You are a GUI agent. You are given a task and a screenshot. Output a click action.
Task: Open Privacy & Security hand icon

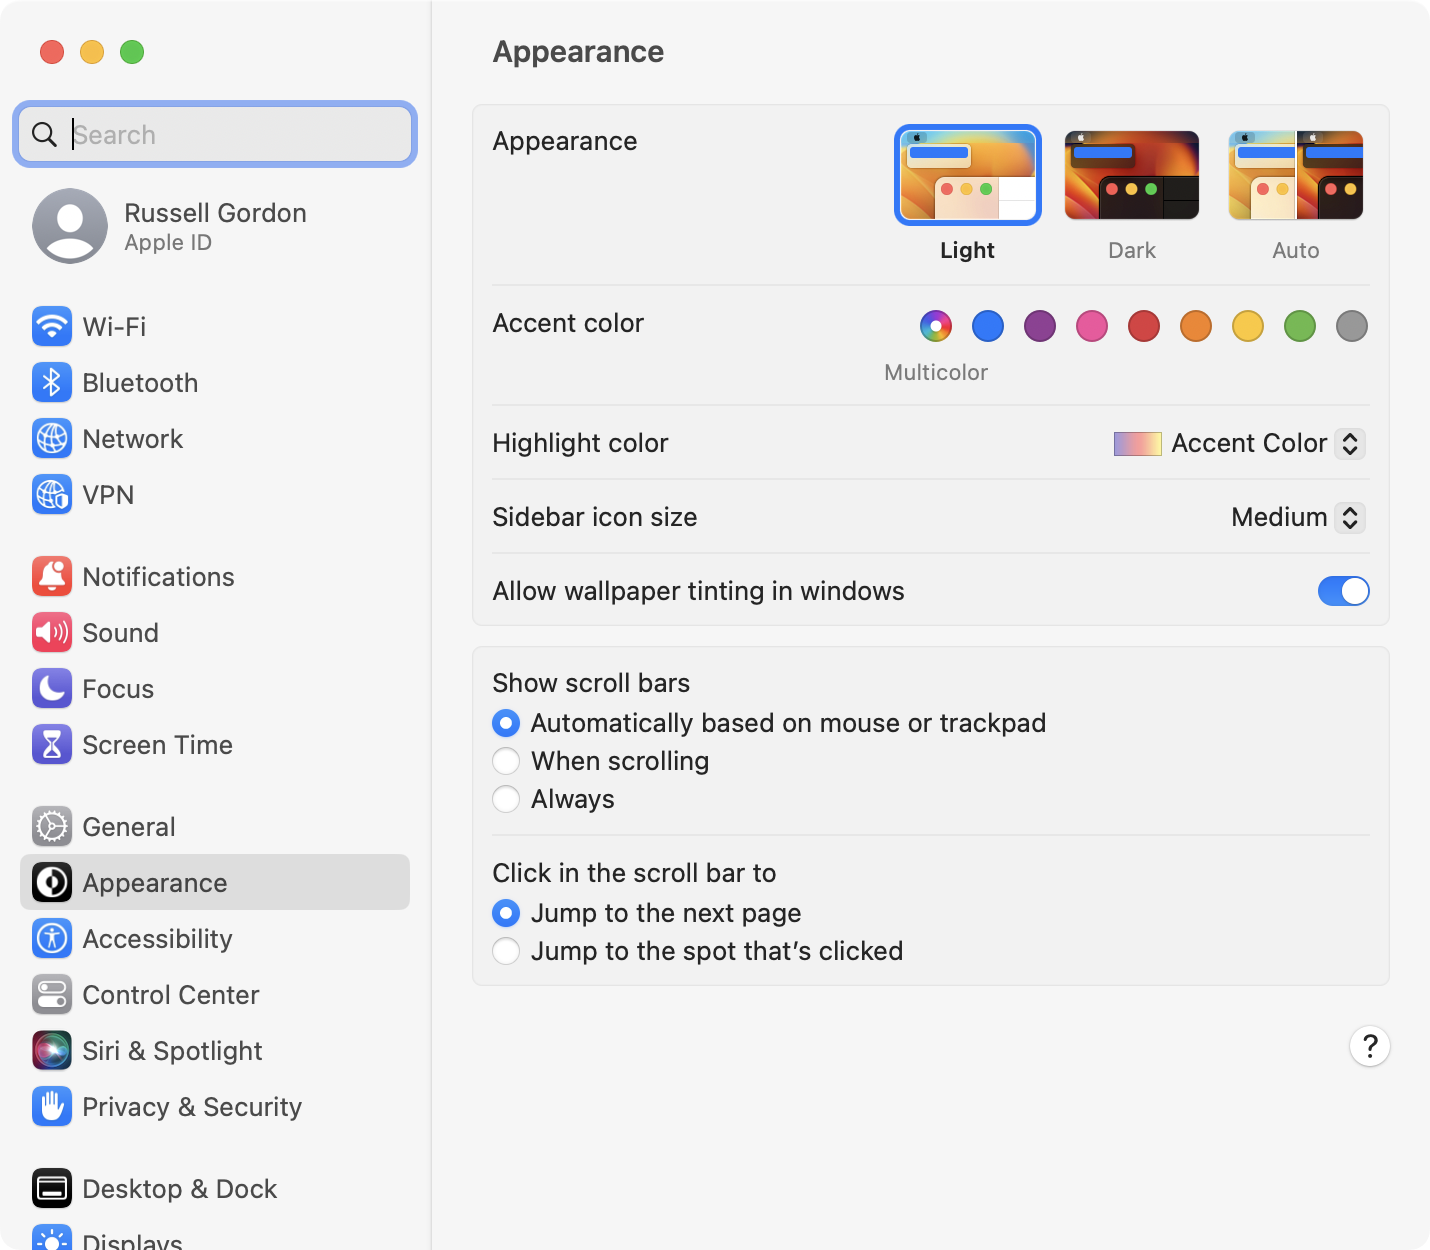pos(52,1107)
